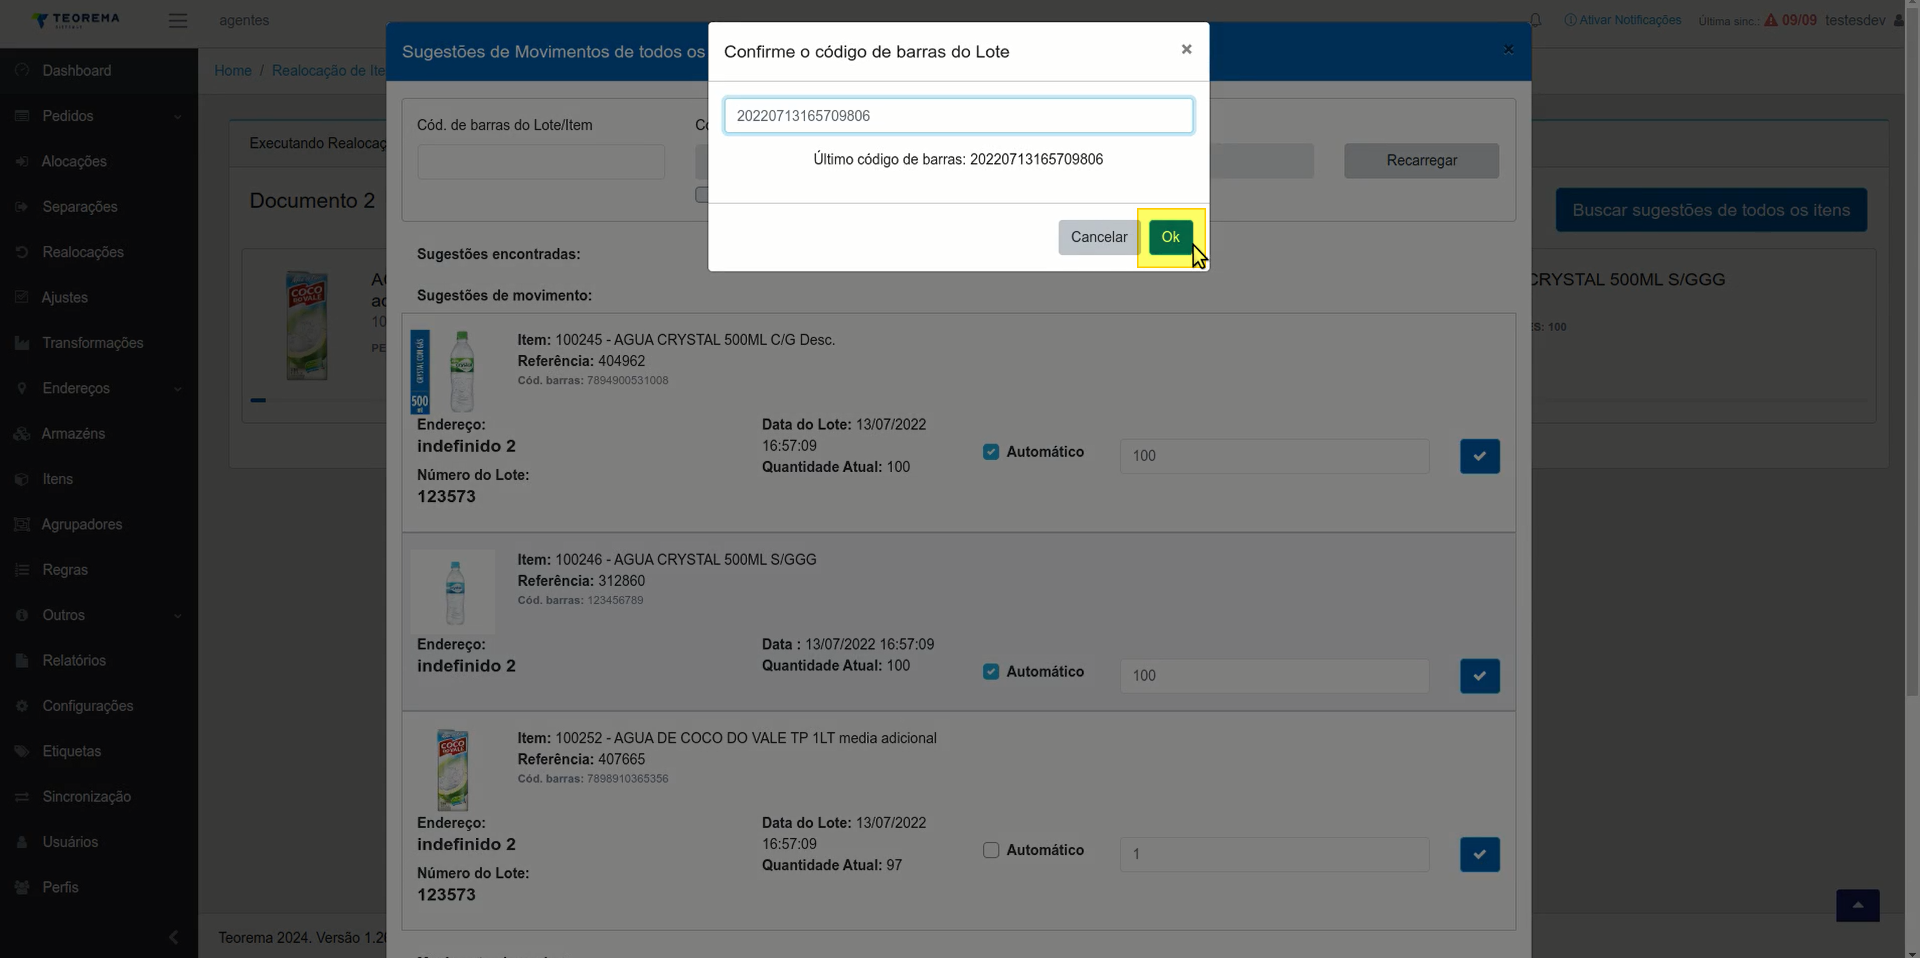
Task: Open the notifications bell icon
Action: point(1536,20)
